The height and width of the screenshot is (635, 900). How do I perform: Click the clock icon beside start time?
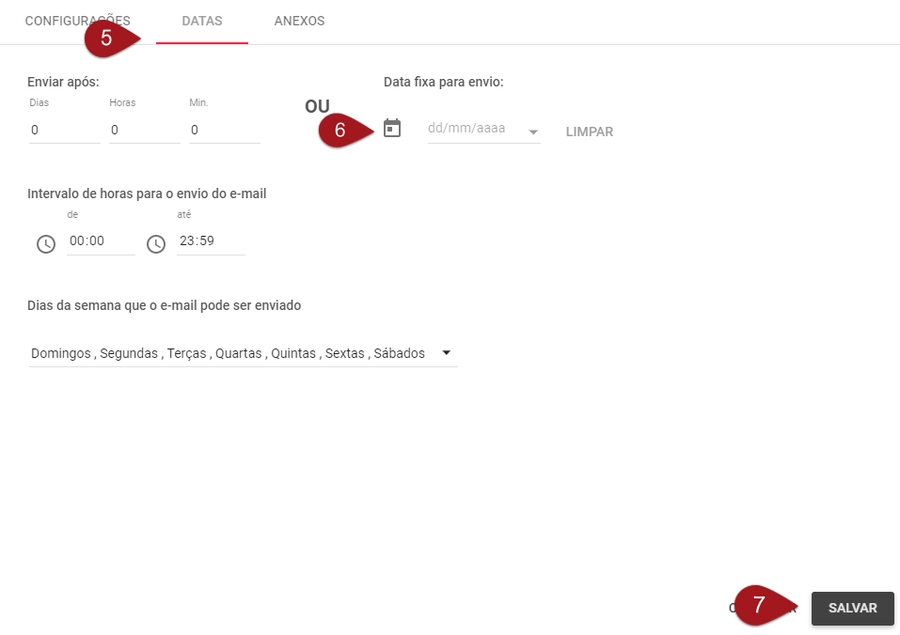[x=46, y=244]
